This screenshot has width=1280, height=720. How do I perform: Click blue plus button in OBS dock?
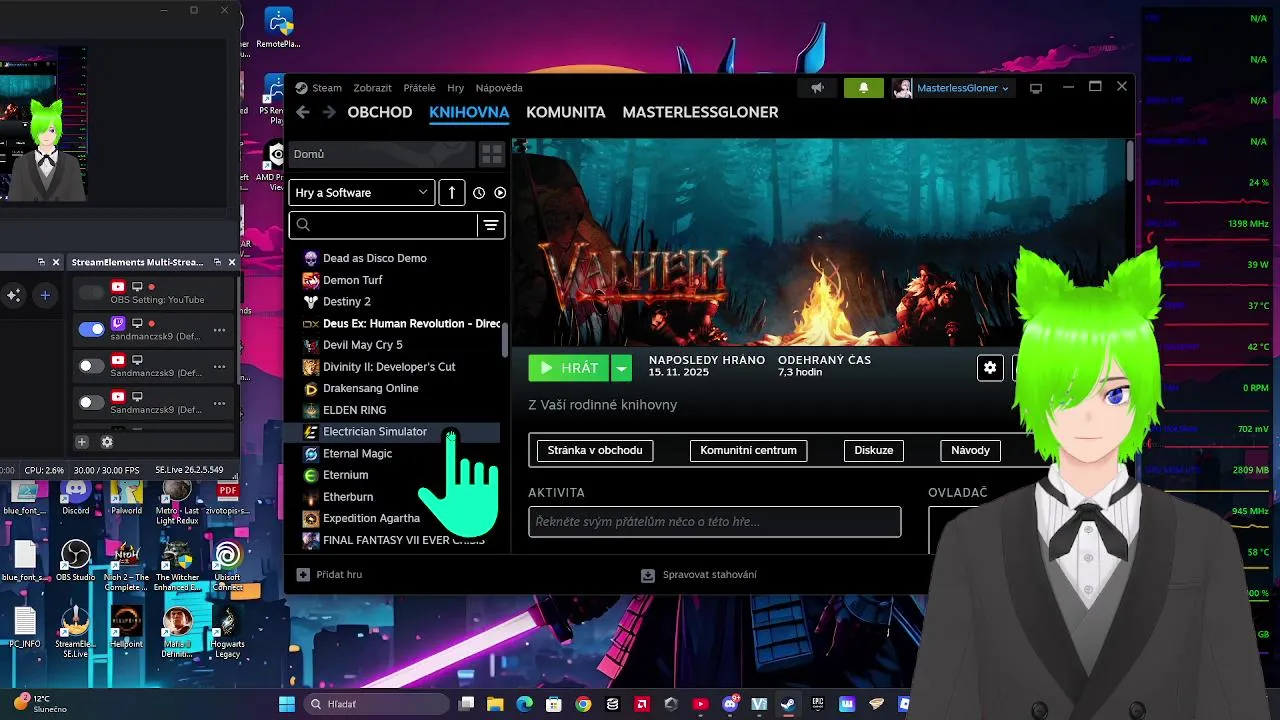(x=45, y=295)
